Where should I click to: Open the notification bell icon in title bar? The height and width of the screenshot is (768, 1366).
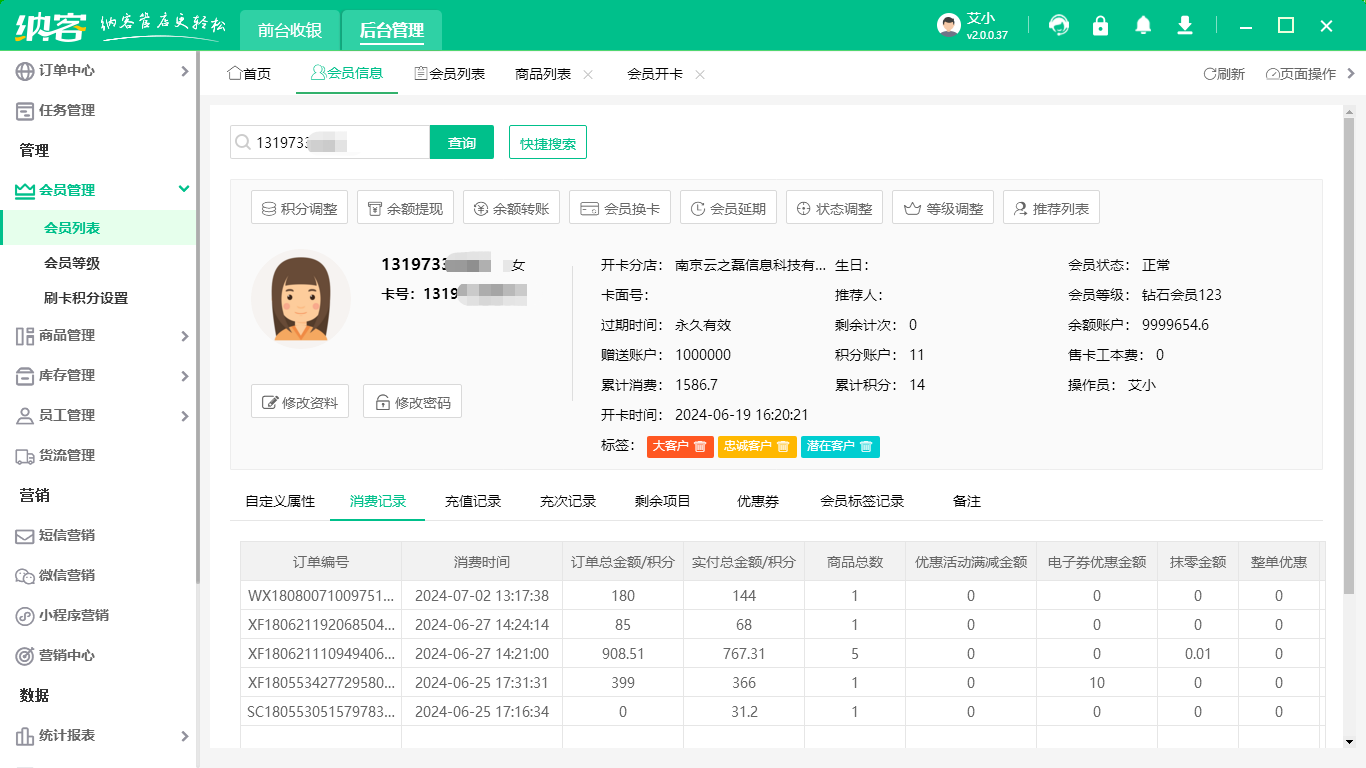[1143, 25]
